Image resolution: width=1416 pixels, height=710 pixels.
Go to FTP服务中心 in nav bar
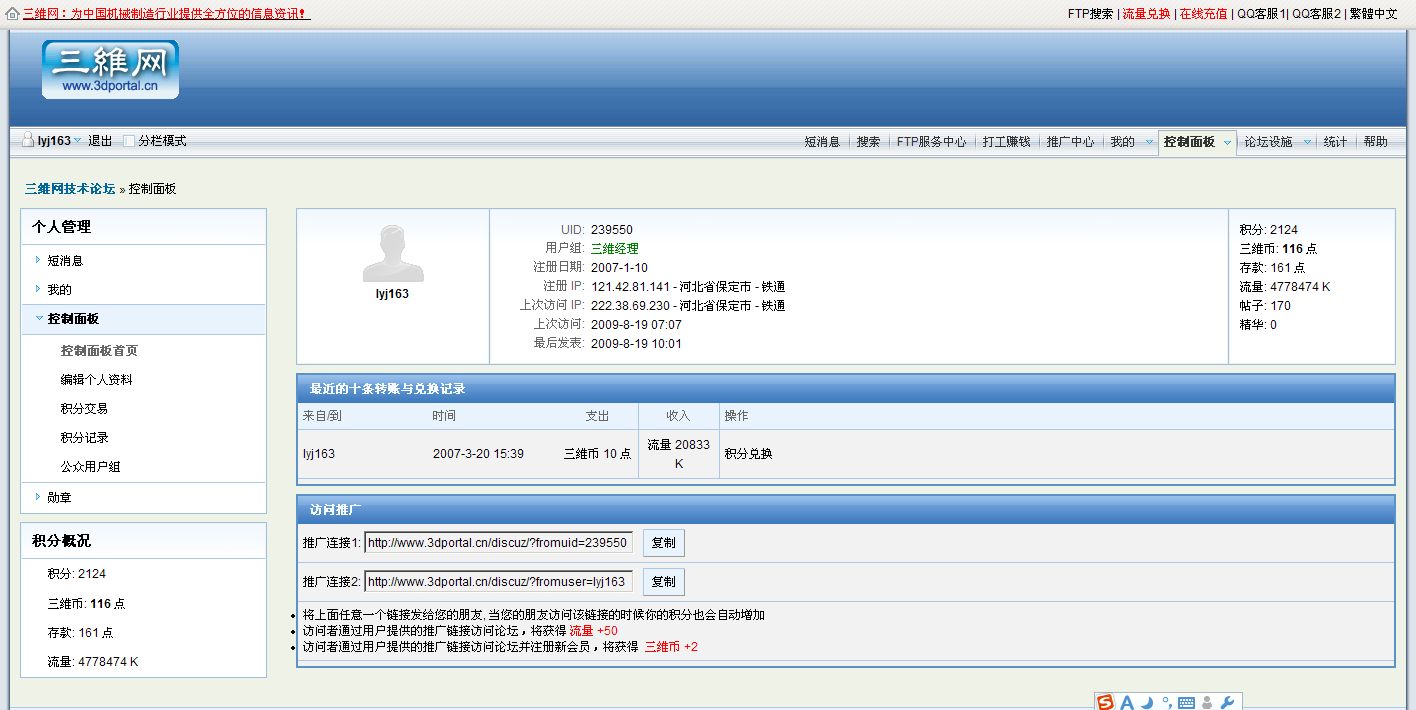931,142
